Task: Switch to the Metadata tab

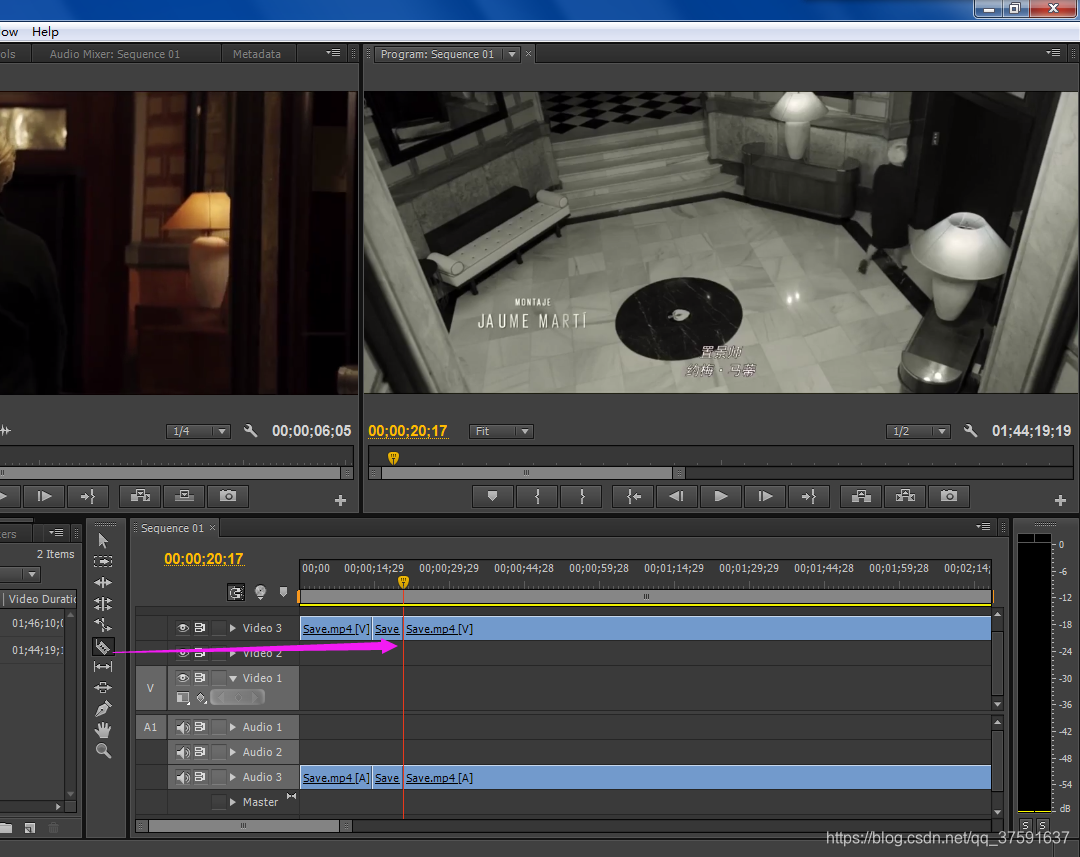Action: pyautogui.click(x=257, y=54)
